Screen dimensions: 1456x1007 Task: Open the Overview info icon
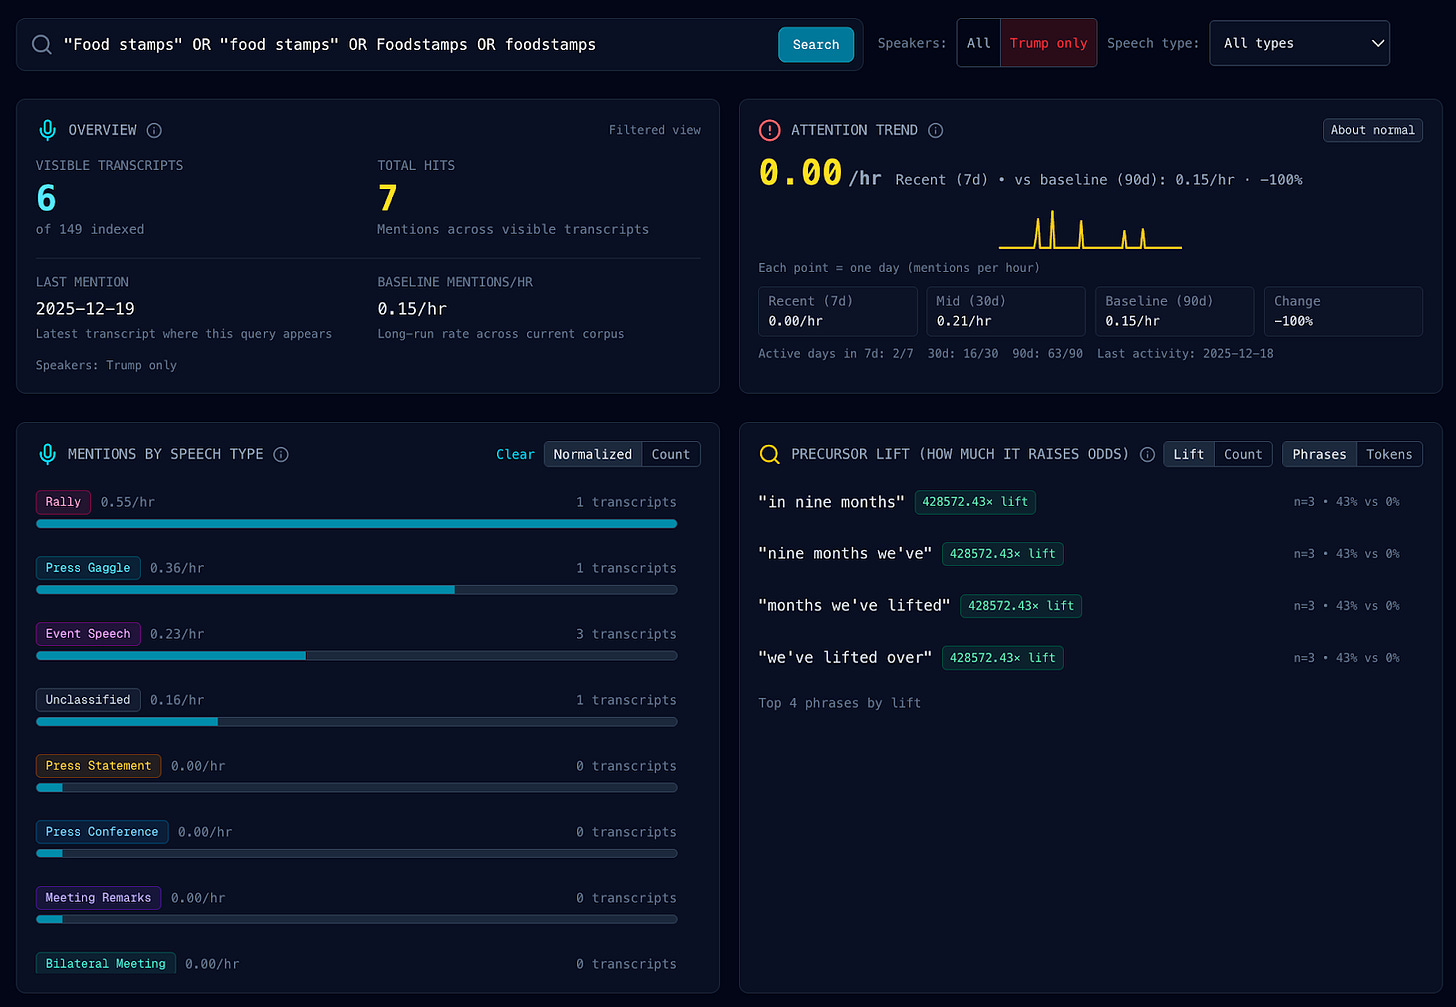(154, 130)
